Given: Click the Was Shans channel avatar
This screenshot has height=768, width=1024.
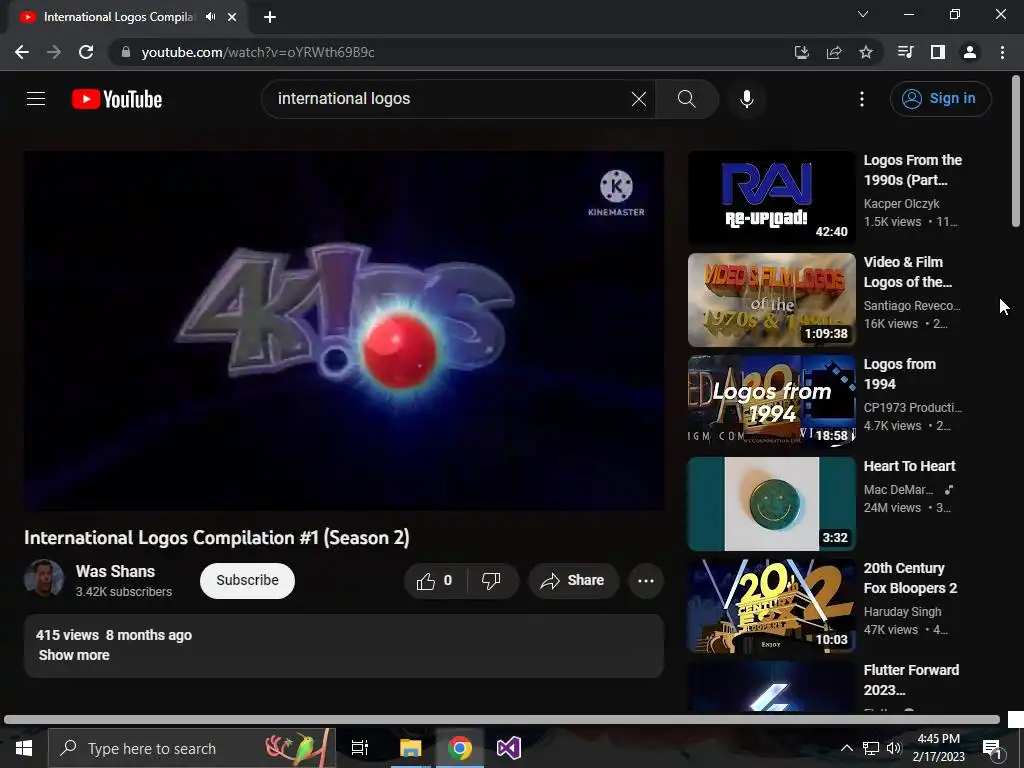Looking at the screenshot, I should click(x=44, y=578).
